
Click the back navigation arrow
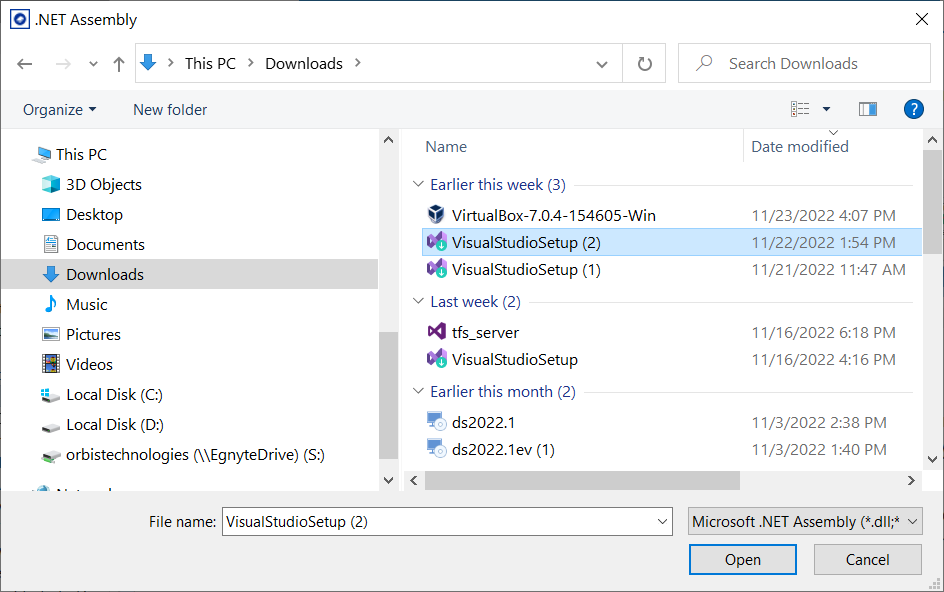coord(25,63)
